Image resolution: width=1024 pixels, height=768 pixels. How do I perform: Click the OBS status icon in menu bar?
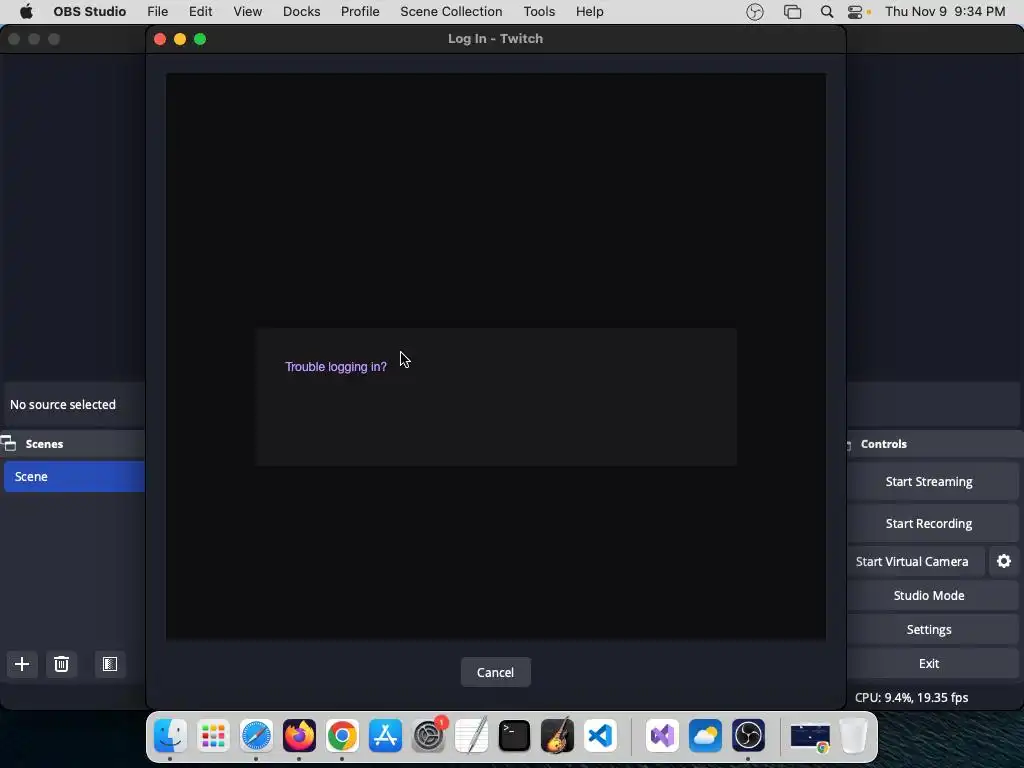coord(754,12)
